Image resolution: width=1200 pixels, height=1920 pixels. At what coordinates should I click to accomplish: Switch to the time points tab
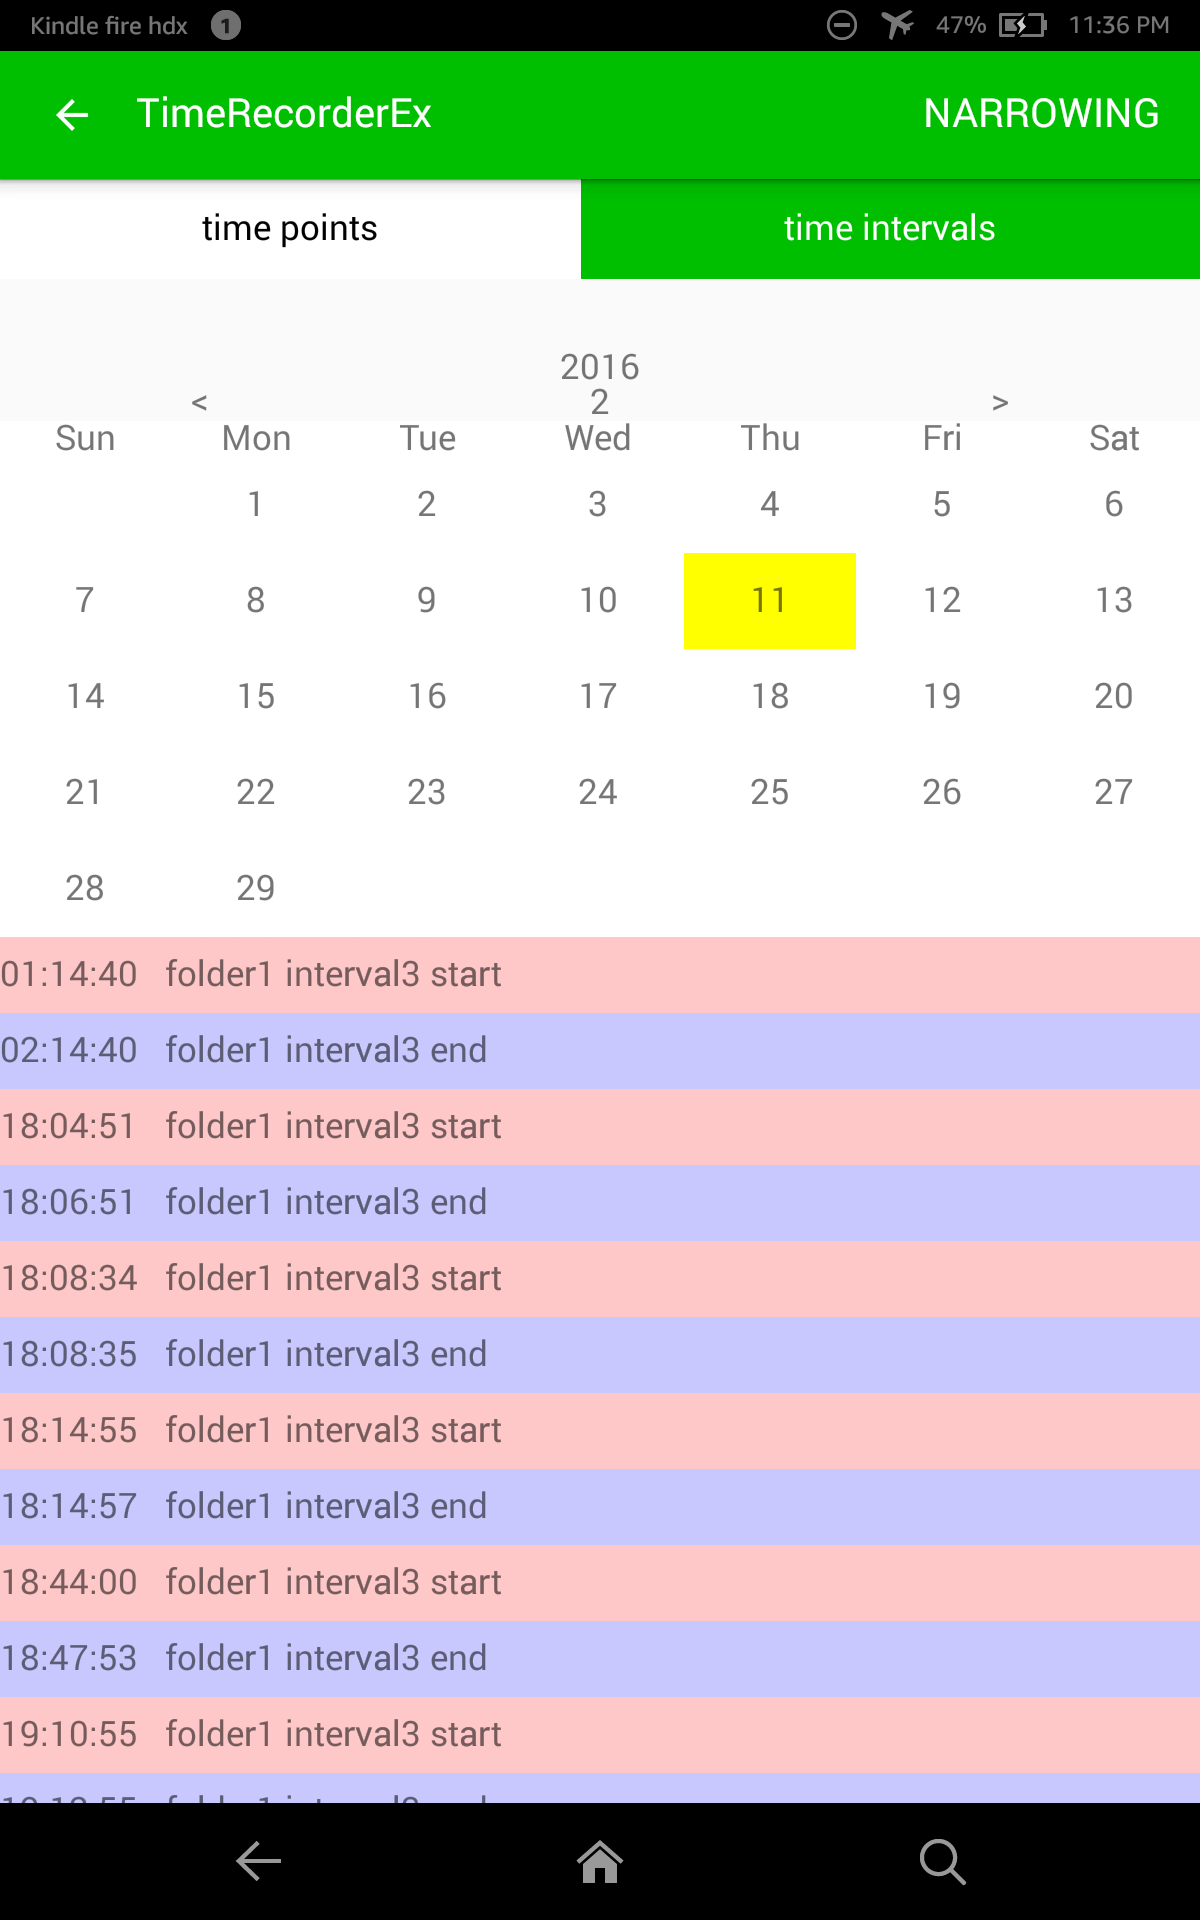[290, 229]
